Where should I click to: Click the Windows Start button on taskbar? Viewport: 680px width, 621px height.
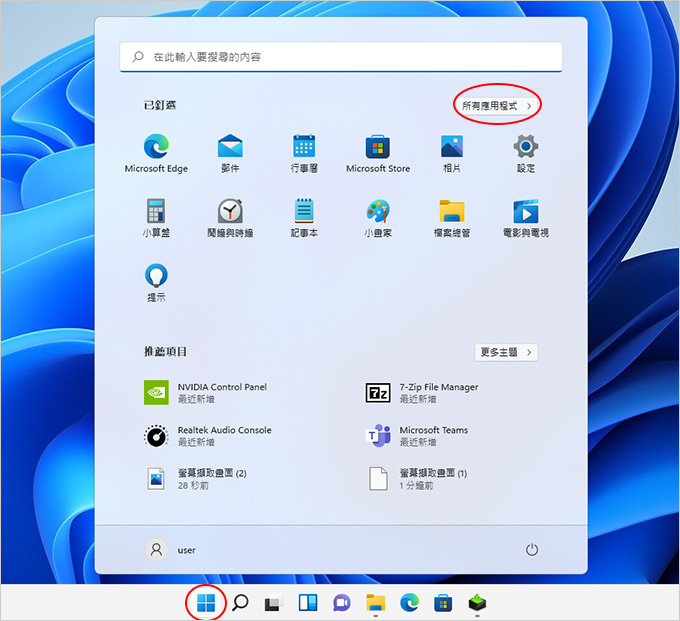[206, 603]
